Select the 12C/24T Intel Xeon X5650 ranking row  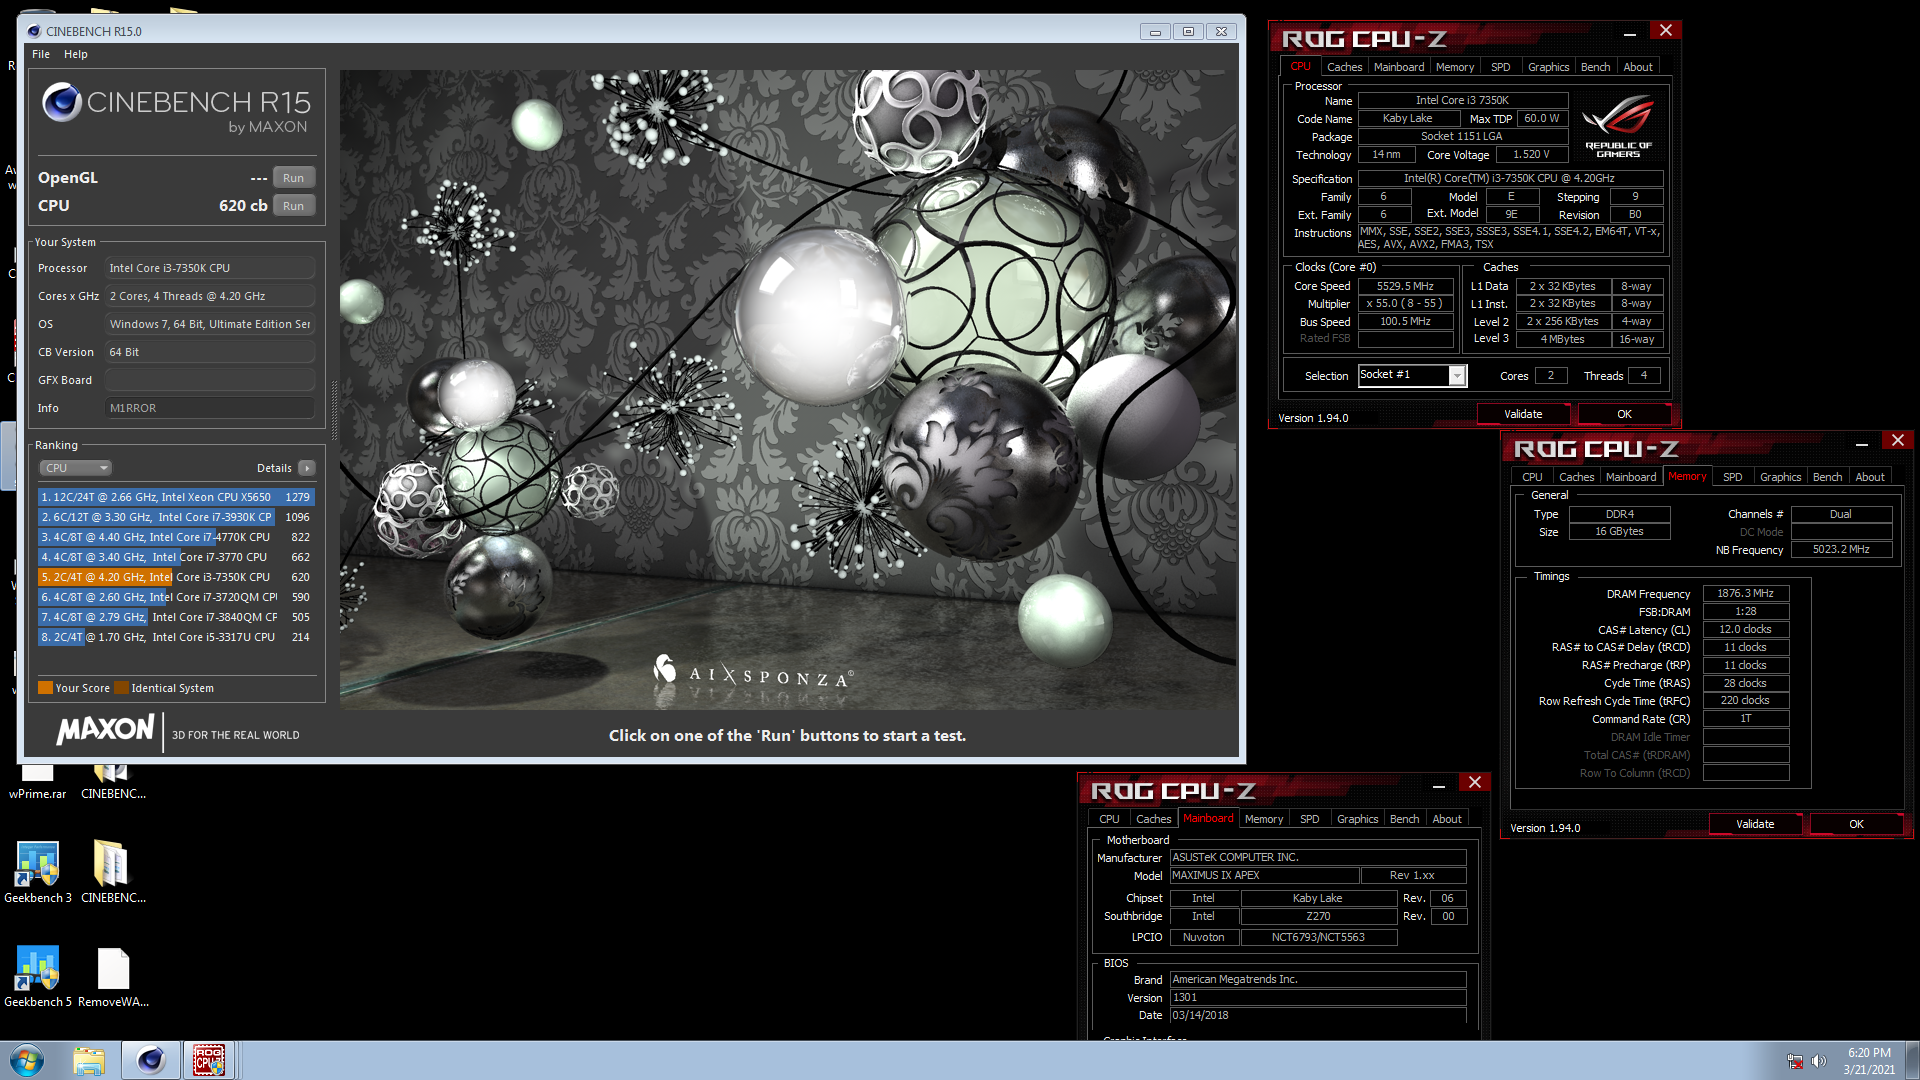click(176, 497)
